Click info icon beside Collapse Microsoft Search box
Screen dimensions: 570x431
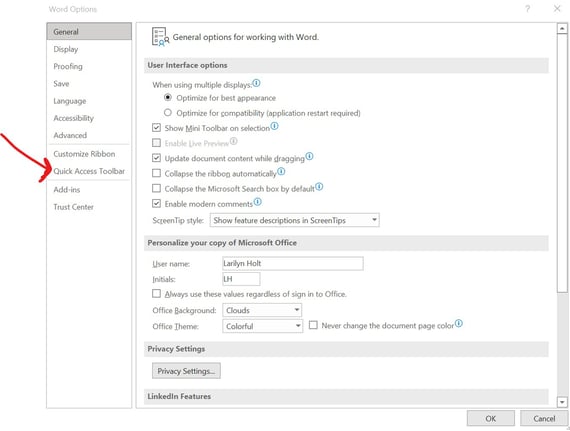(319, 187)
